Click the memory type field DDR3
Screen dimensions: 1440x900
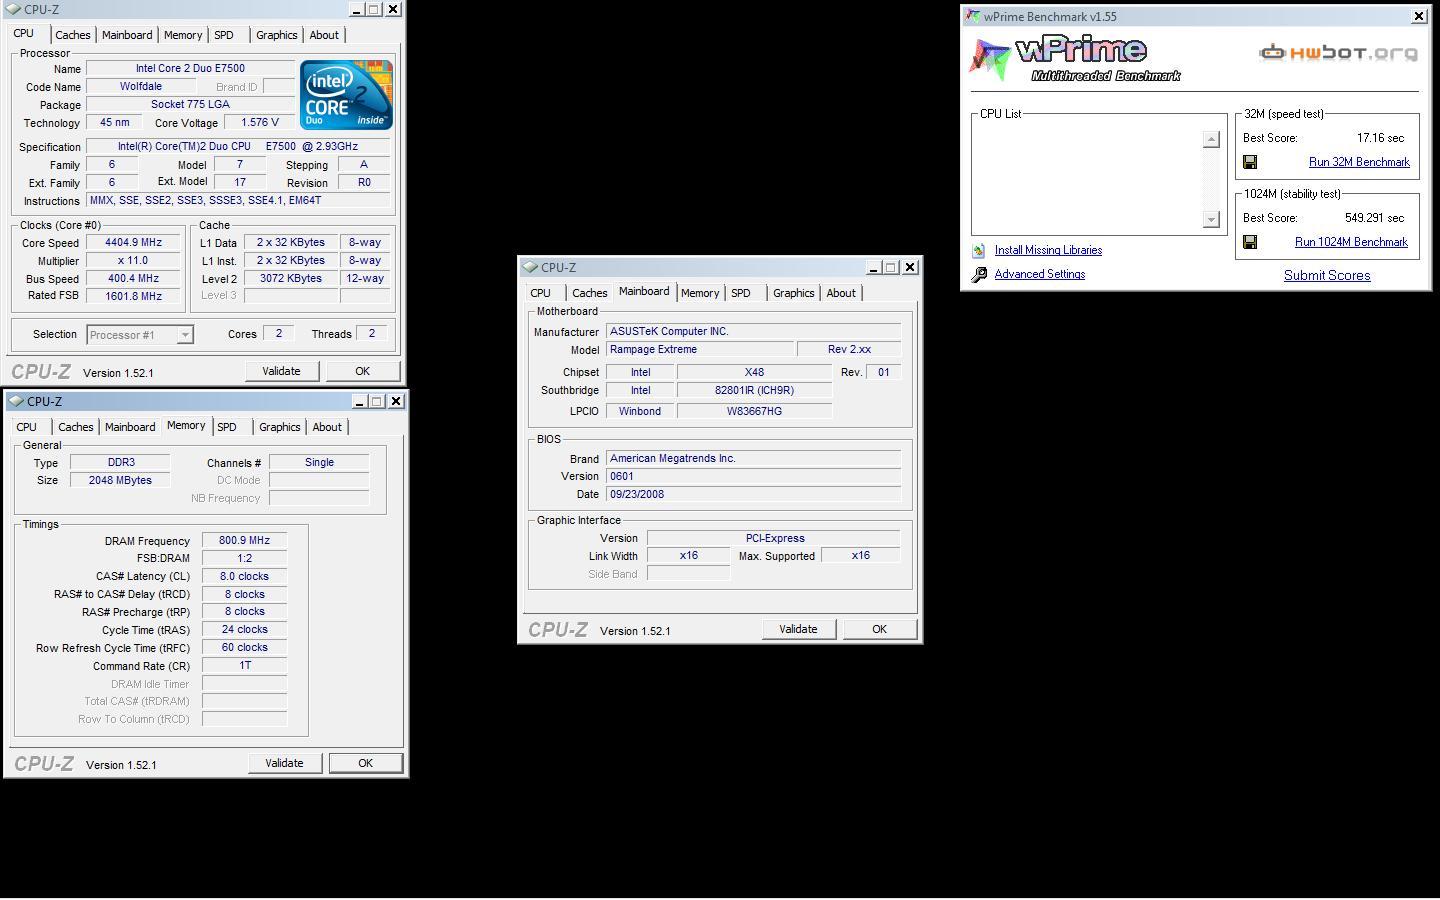(120, 462)
